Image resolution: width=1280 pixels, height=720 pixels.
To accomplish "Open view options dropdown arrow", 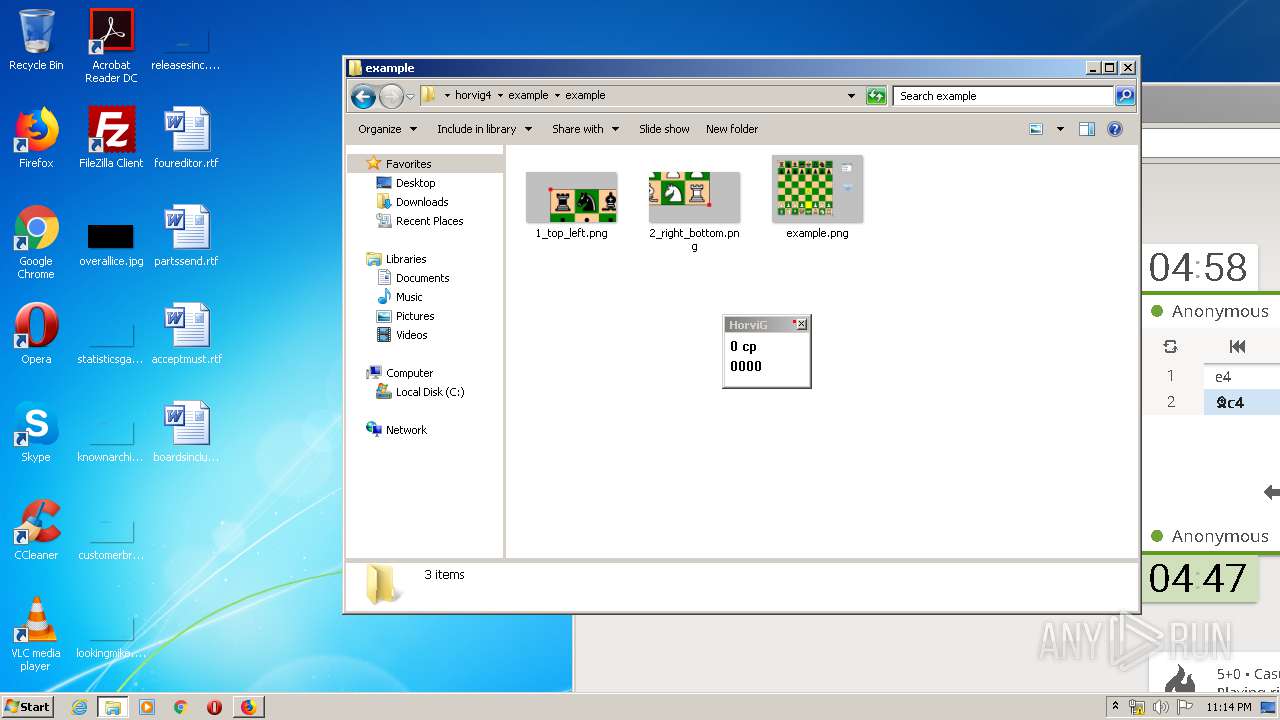I will 1060,129.
